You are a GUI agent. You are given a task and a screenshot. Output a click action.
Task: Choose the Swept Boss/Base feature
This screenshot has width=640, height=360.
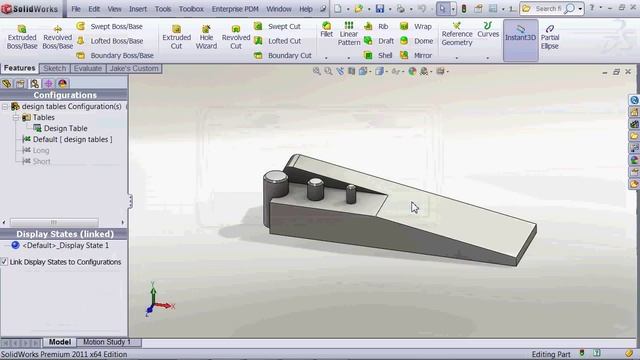click(x=109, y=27)
